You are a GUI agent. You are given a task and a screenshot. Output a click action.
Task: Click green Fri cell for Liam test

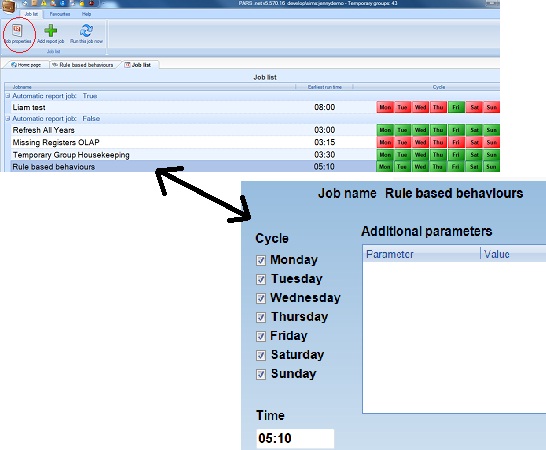[x=456, y=107]
